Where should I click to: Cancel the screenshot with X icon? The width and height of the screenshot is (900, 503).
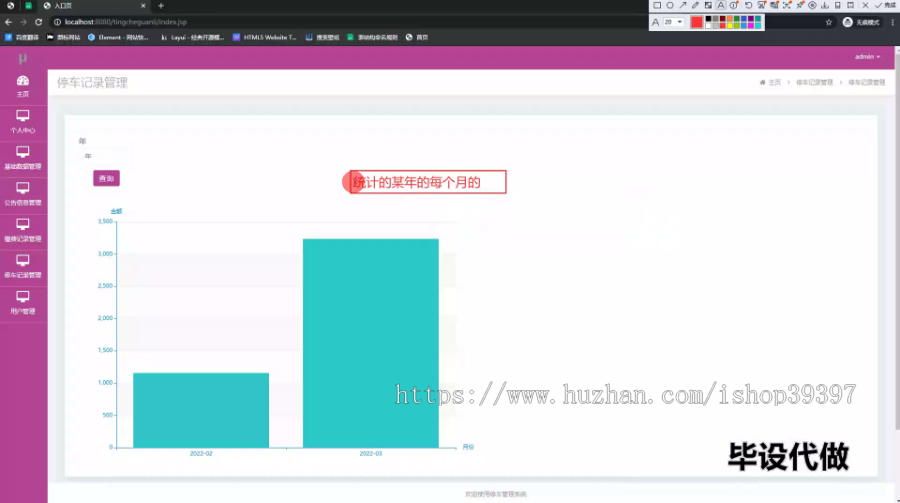866,5
